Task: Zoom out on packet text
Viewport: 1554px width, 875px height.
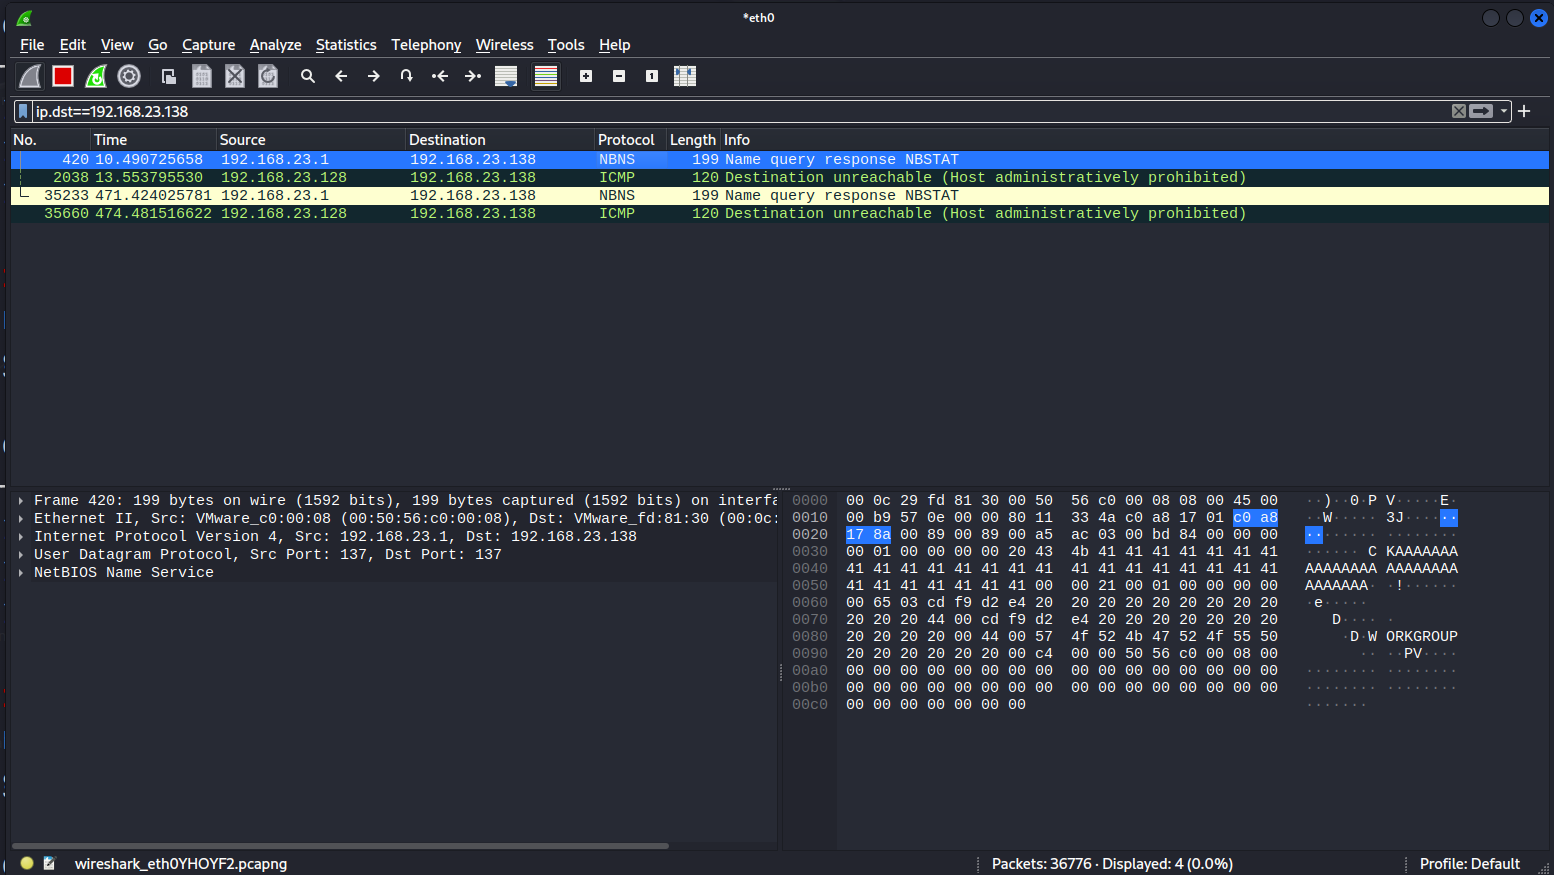Action: pos(619,76)
